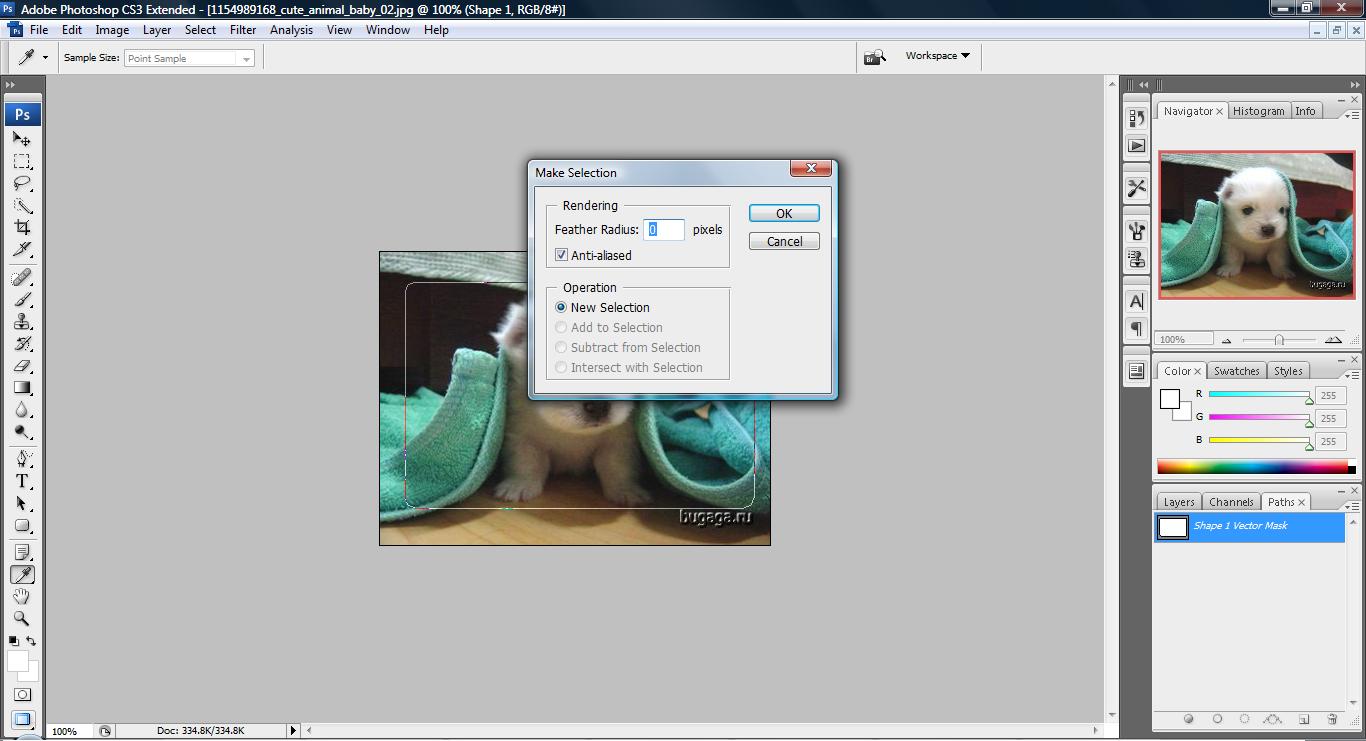Select the Lasso tool
The width and height of the screenshot is (1366, 741).
coord(22,184)
